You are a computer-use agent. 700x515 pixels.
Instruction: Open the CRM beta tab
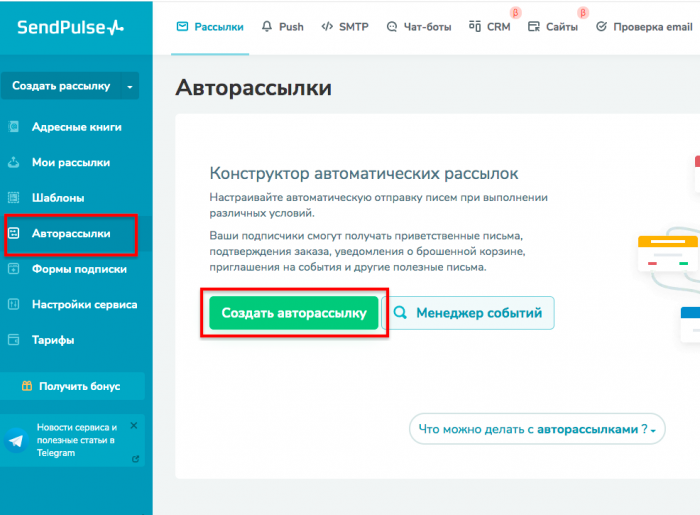tap(490, 27)
